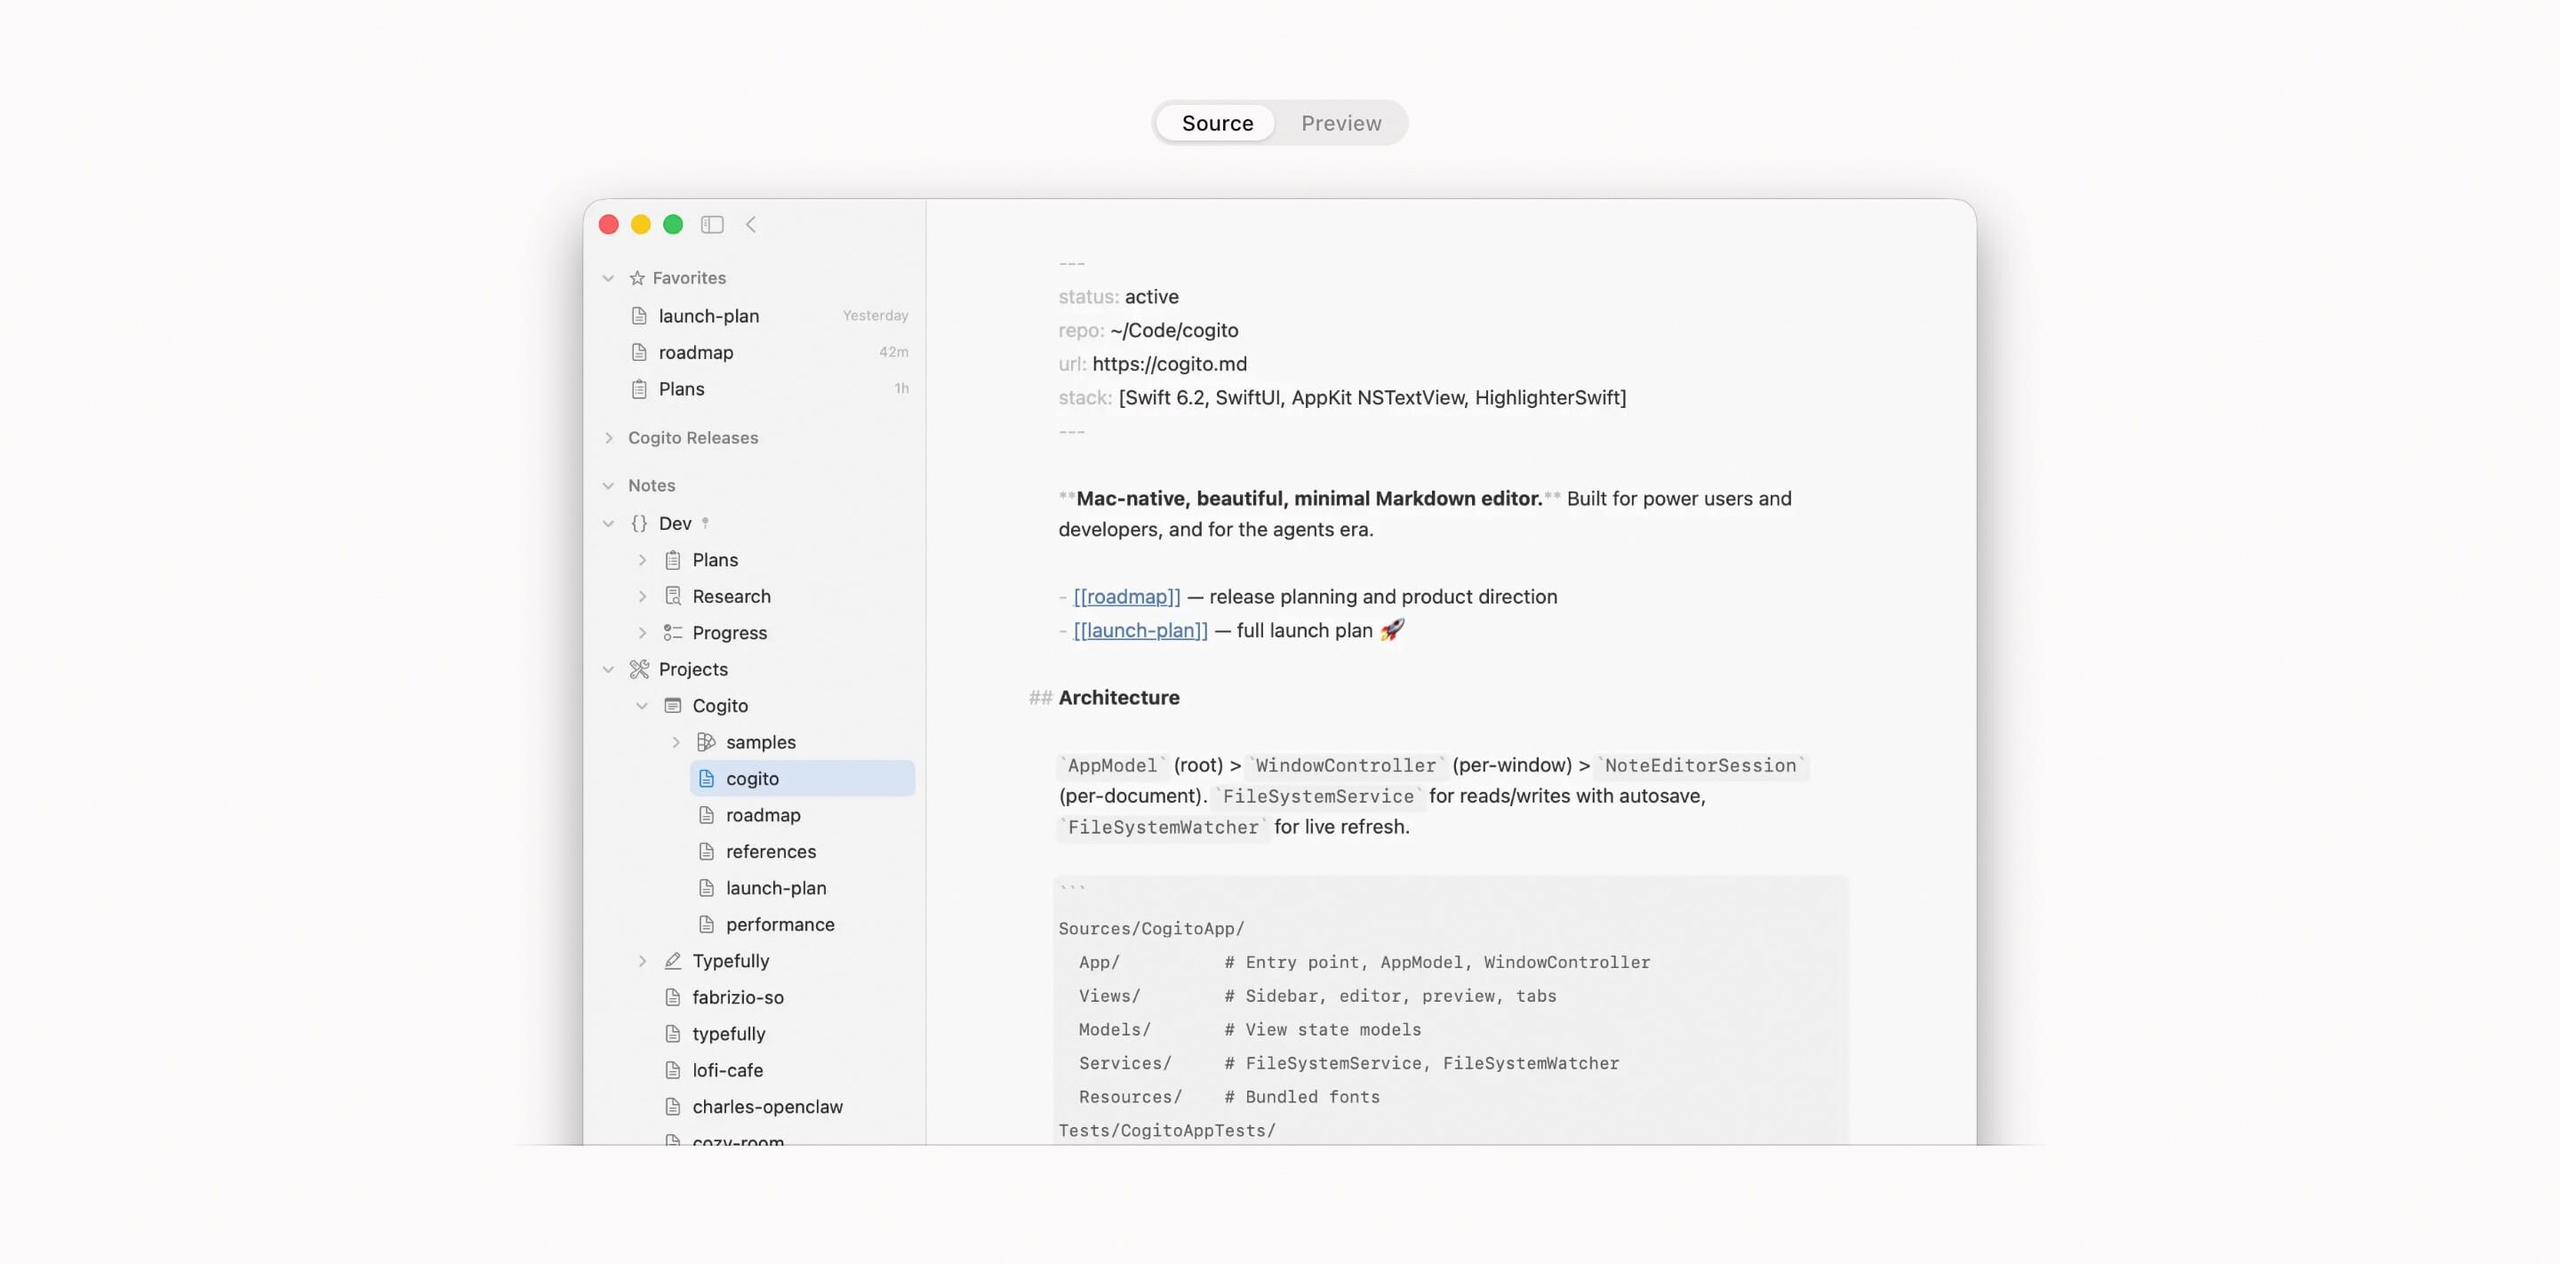The height and width of the screenshot is (1264, 2560).
Task: Open Plans item in Favorites
Action: point(769,389)
